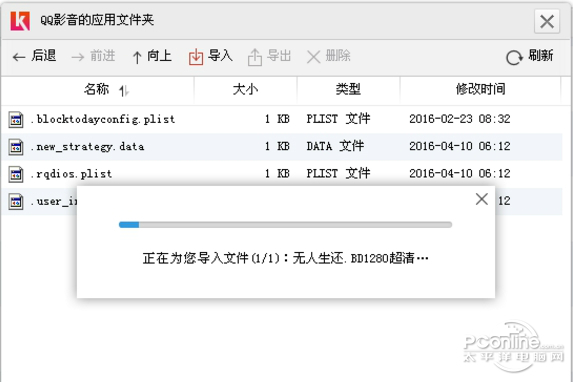Viewport: 573px width, 382px height.
Task: Click the 正在为您导入文件 status message
Action: (285, 258)
